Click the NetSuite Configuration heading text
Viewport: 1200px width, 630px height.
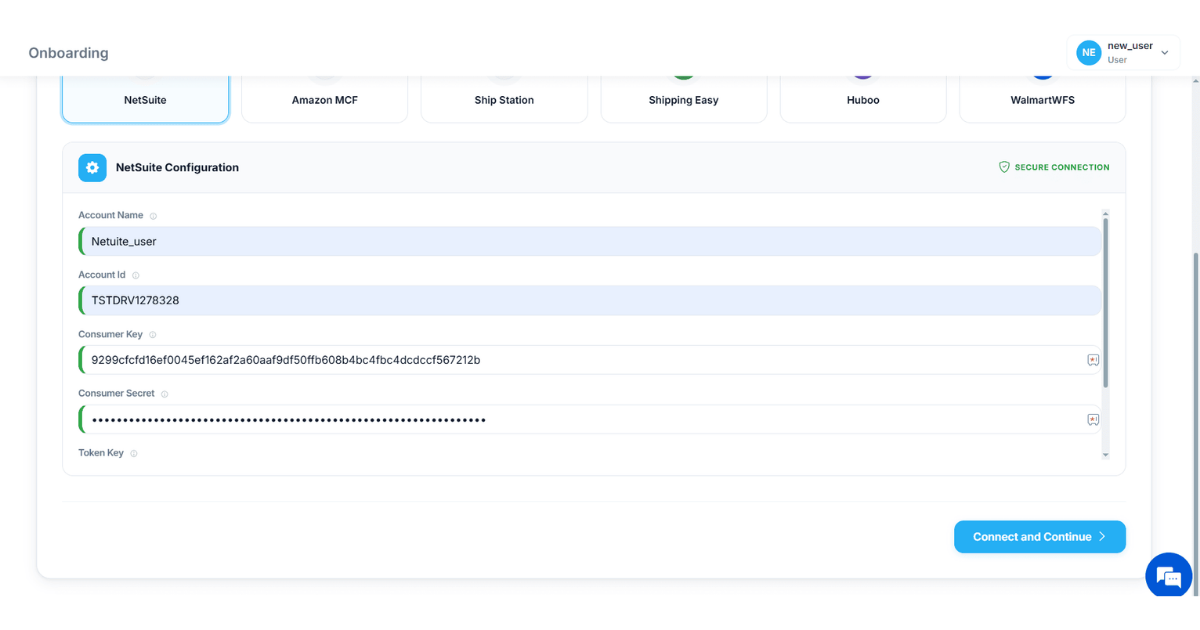click(177, 168)
